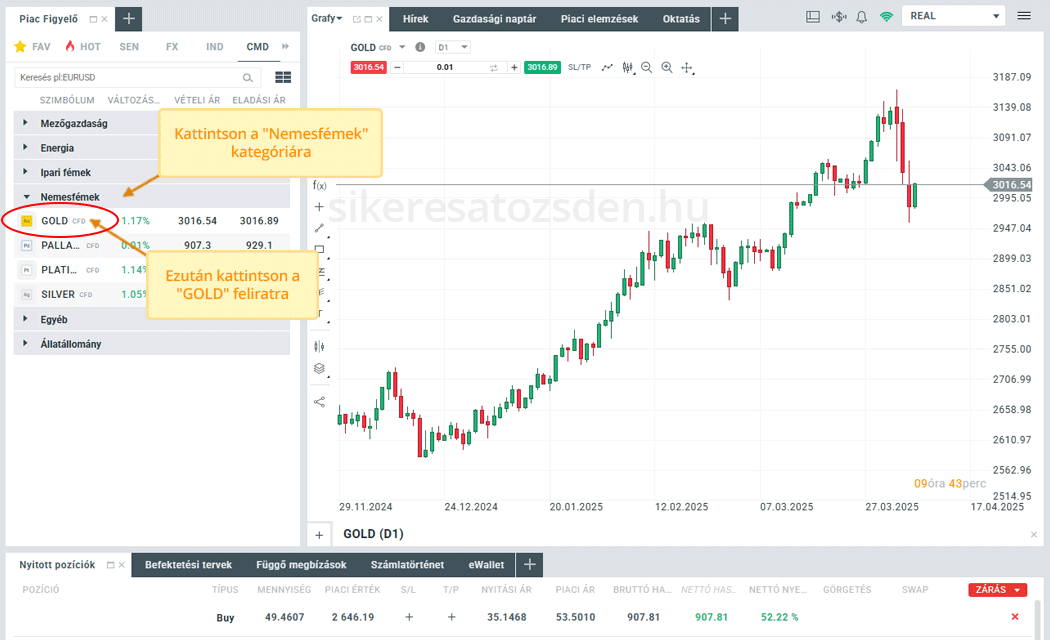Screen dimensions: 1050x640
Task: Click the GOLD instrument info icon
Action: 420,47
